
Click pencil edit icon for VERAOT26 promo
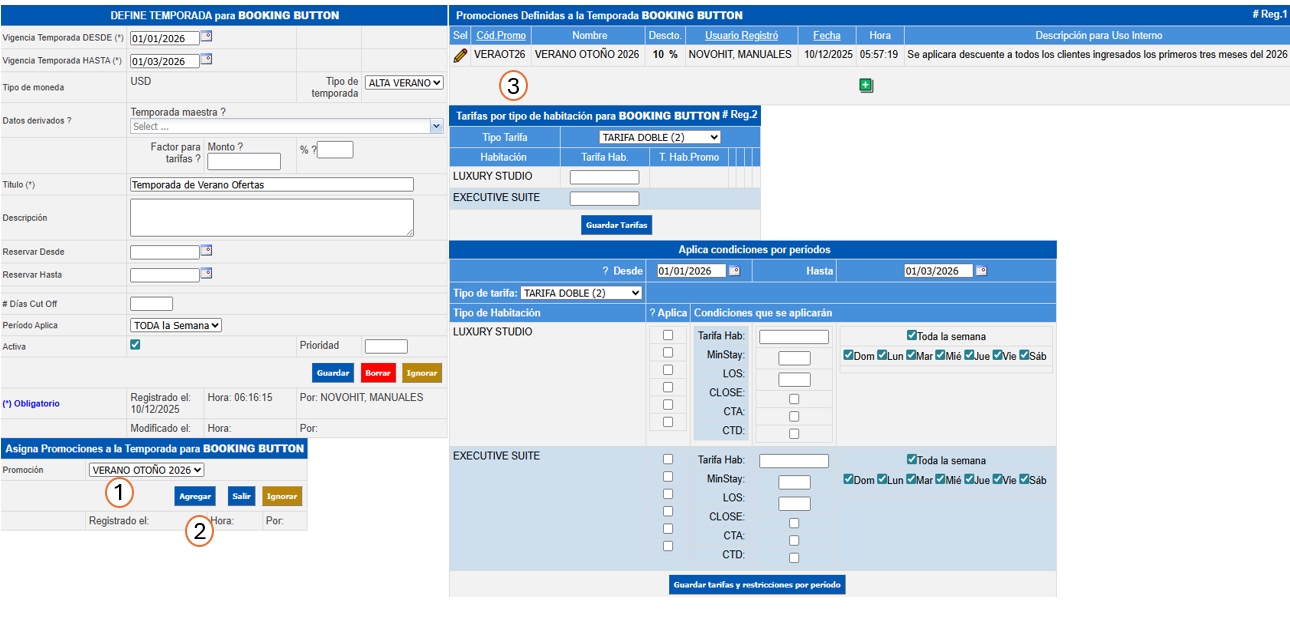[x=460, y=55]
